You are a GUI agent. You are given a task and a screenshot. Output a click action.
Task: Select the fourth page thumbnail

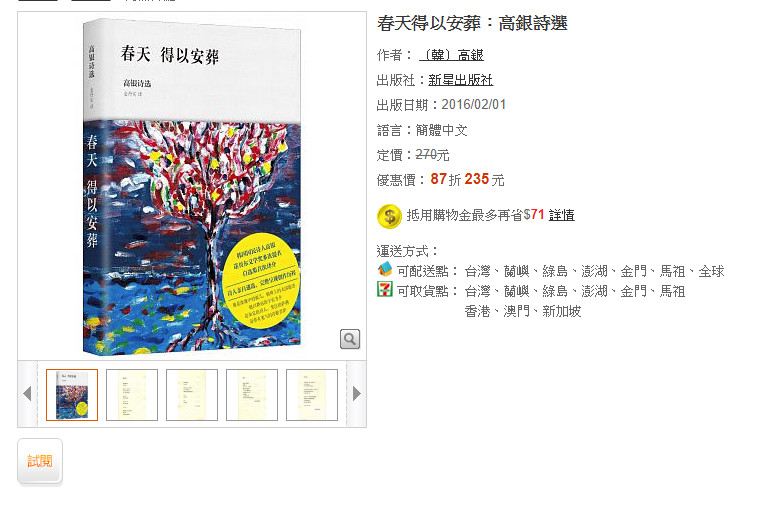(x=252, y=395)
